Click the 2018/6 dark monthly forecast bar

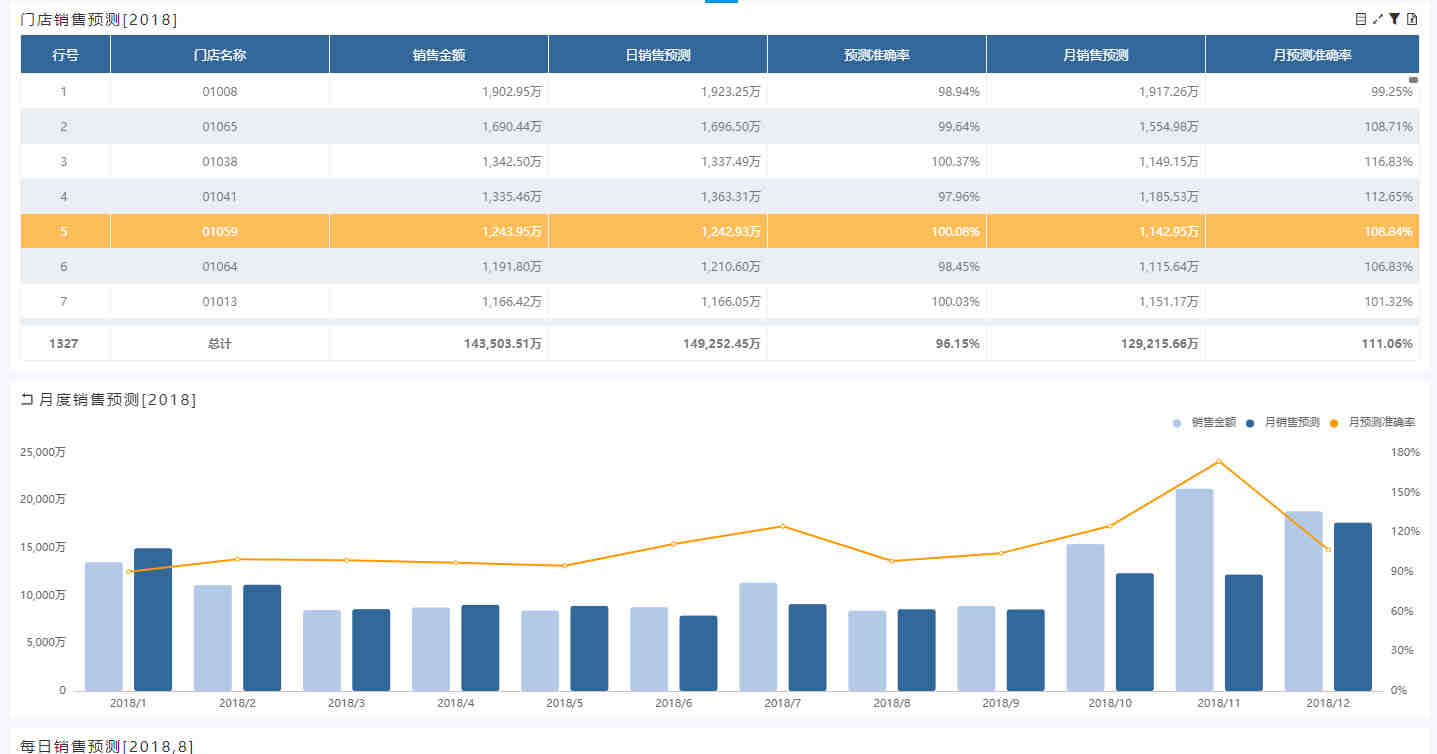698,653
